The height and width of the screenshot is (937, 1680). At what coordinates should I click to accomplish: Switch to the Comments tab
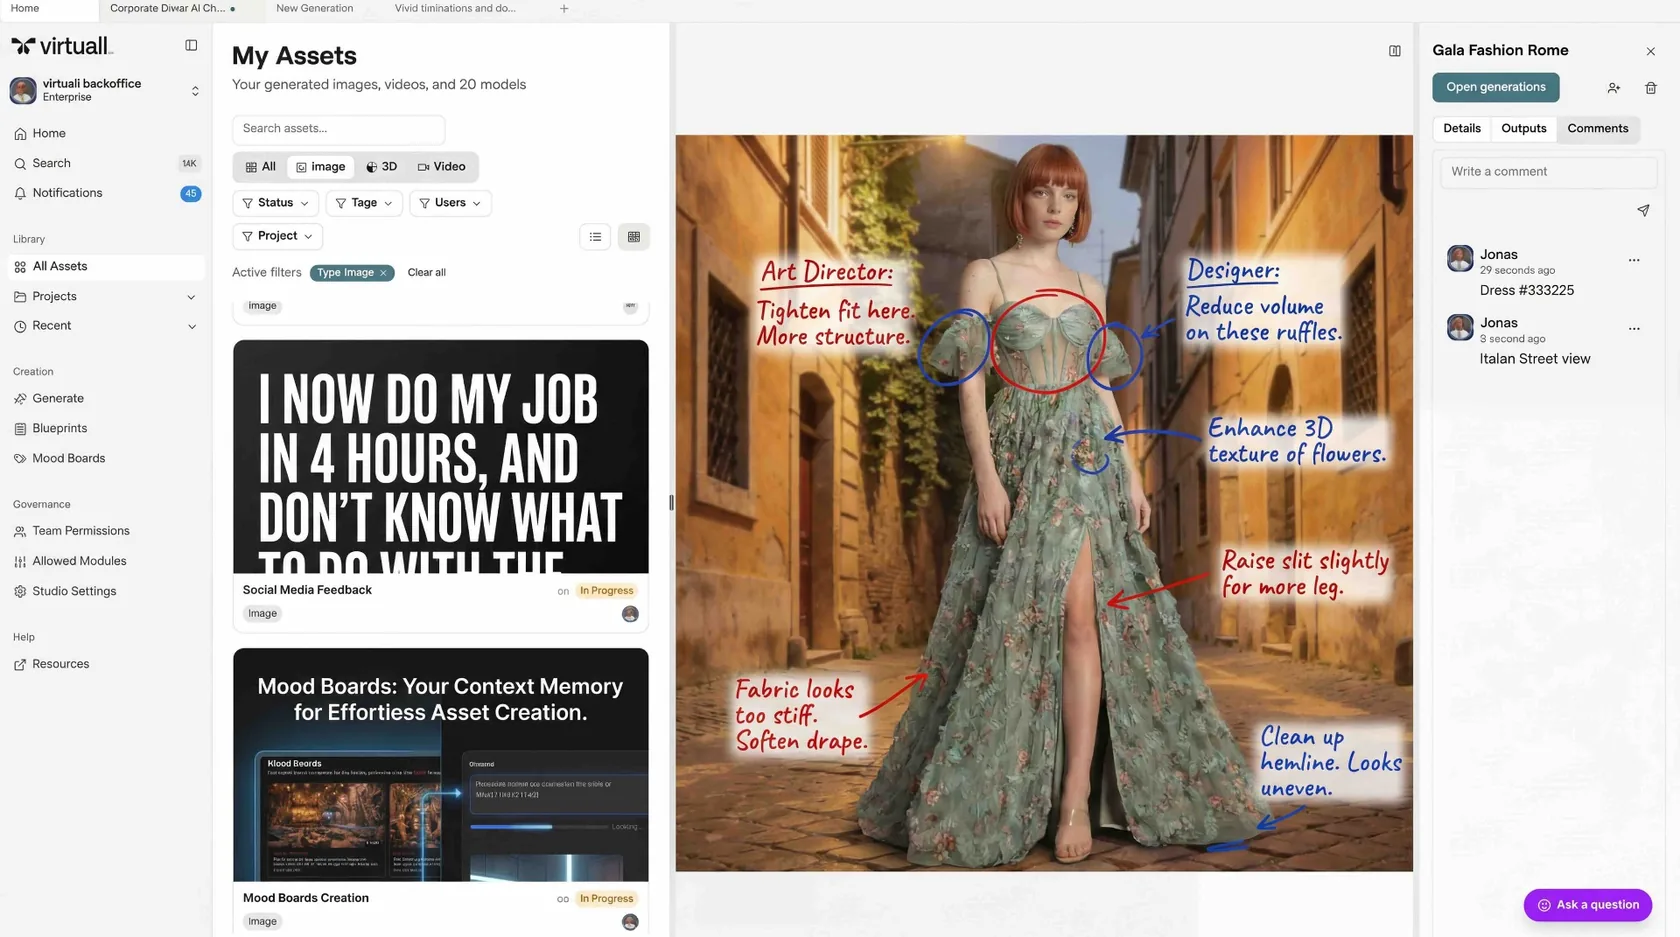click(1597, 128)
